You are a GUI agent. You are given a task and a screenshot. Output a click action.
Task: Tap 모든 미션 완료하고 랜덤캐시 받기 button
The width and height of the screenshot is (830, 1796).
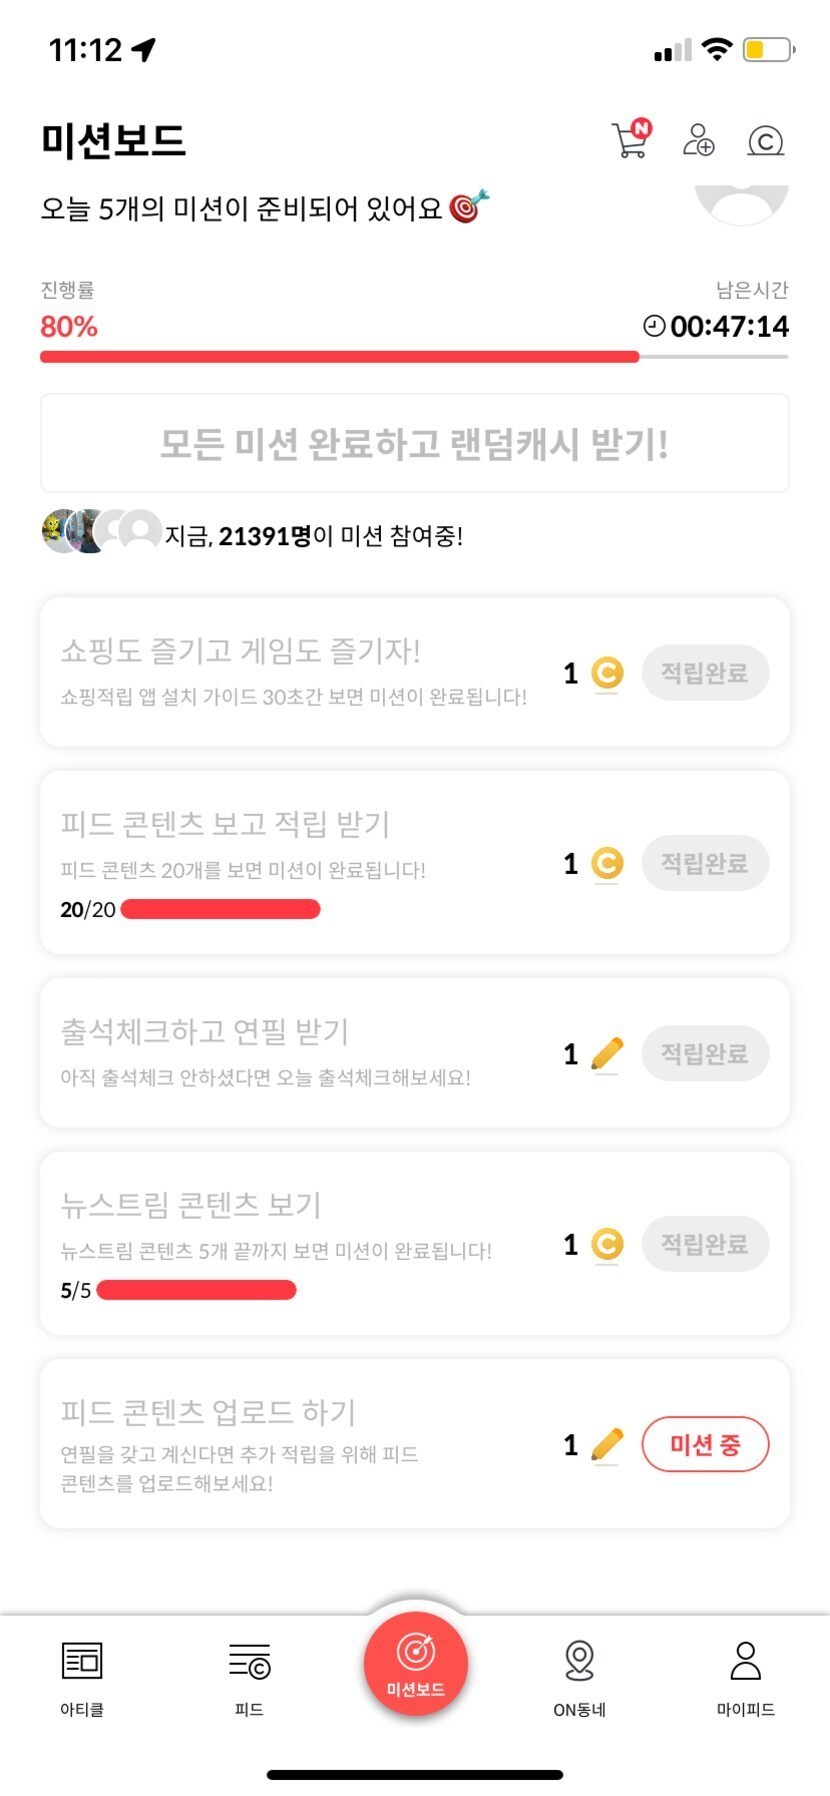tap(414, 443)
